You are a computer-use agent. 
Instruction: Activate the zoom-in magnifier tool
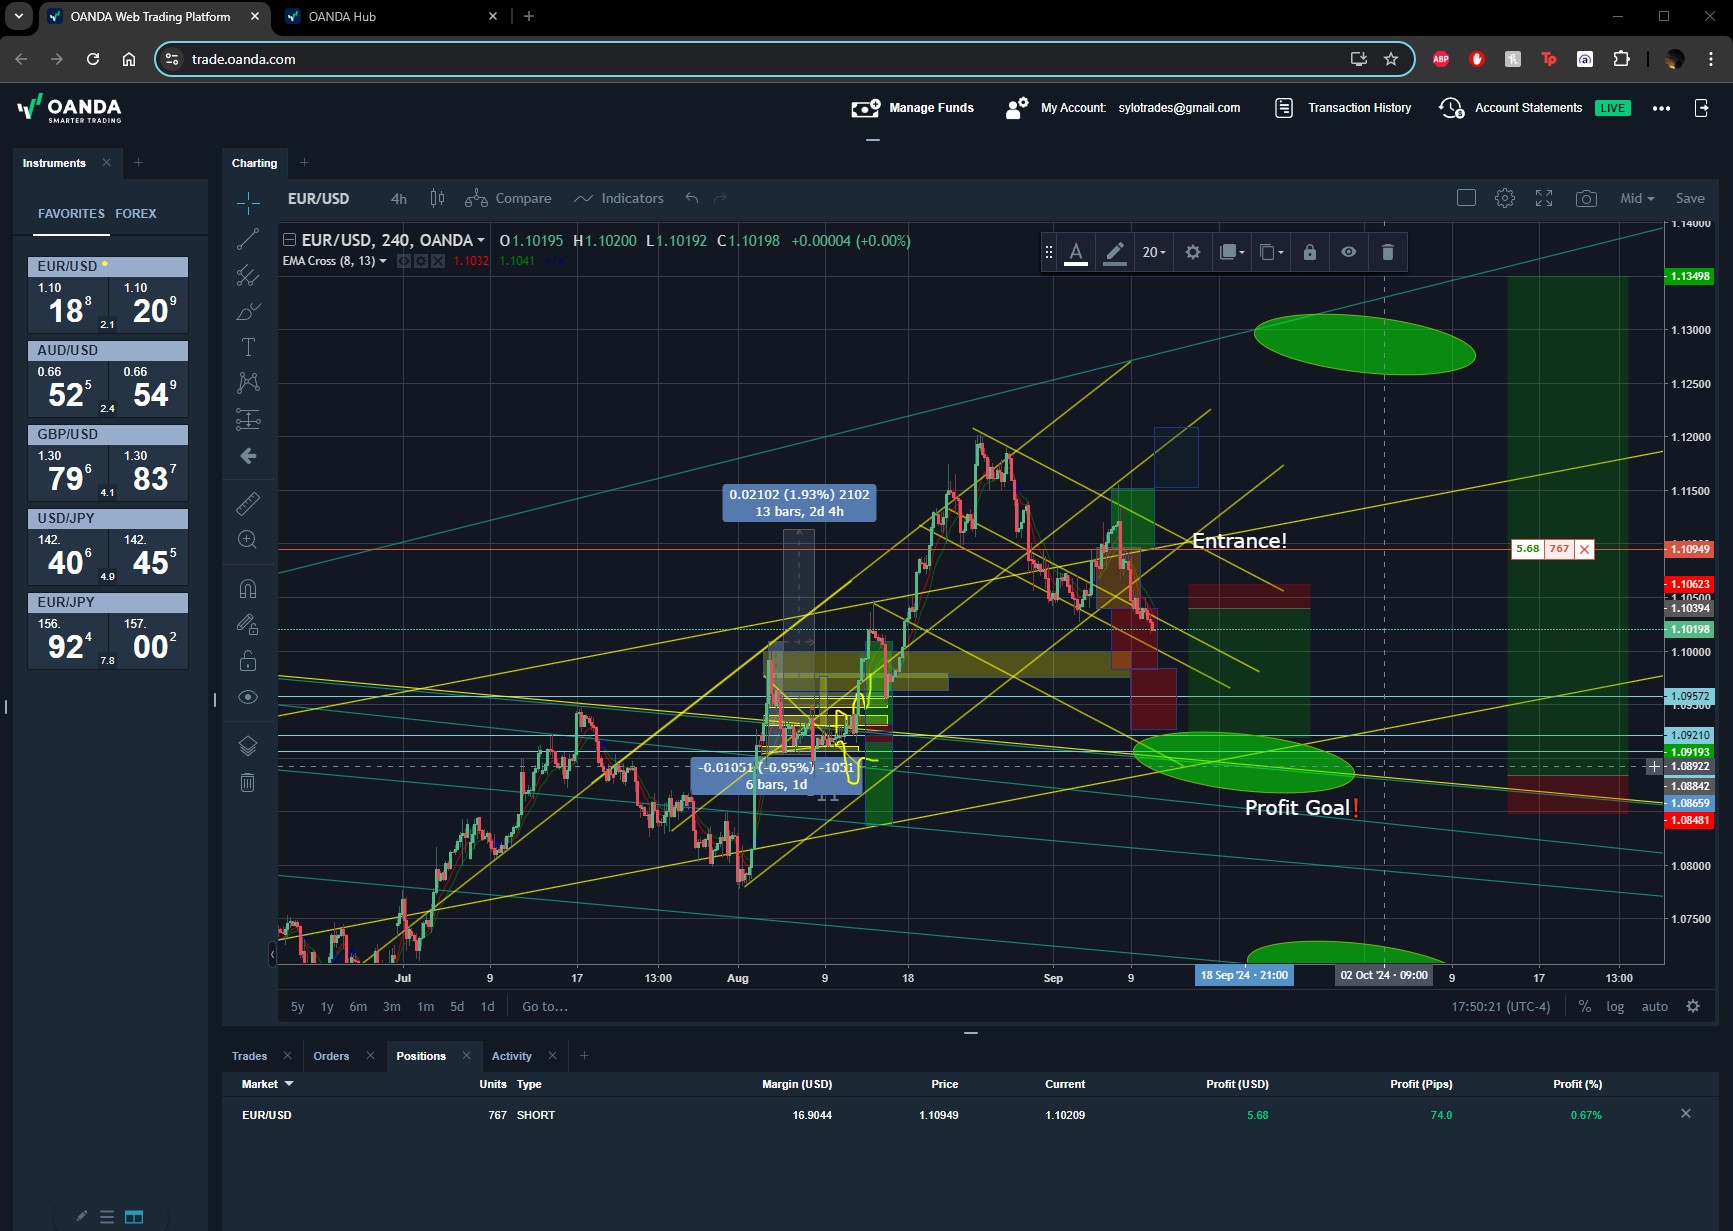(x=248, y=540)
